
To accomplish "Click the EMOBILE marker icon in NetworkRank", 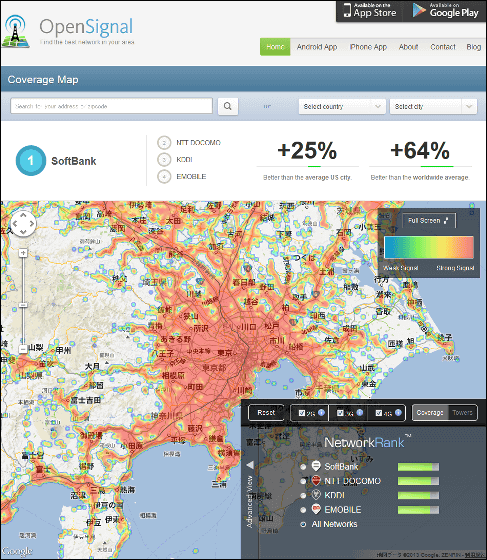I will click(316, 509).
